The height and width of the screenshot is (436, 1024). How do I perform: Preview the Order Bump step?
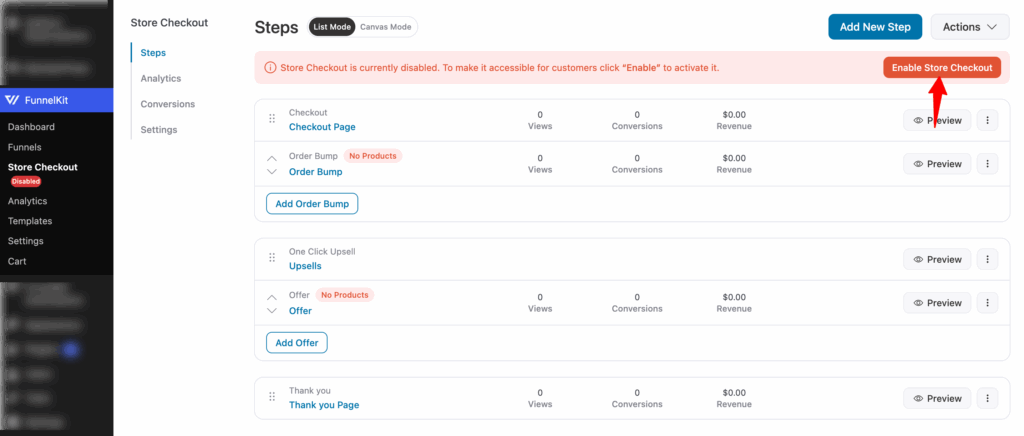937,164
